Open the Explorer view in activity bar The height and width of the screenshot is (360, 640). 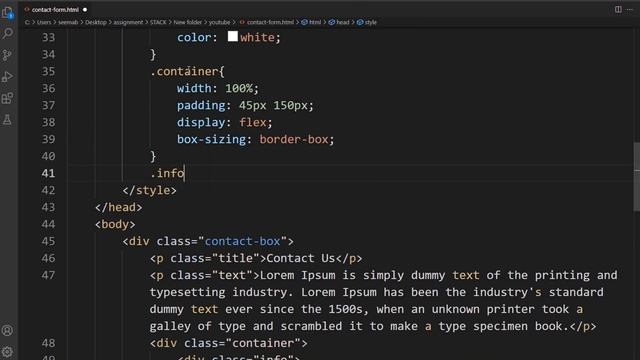7,12
